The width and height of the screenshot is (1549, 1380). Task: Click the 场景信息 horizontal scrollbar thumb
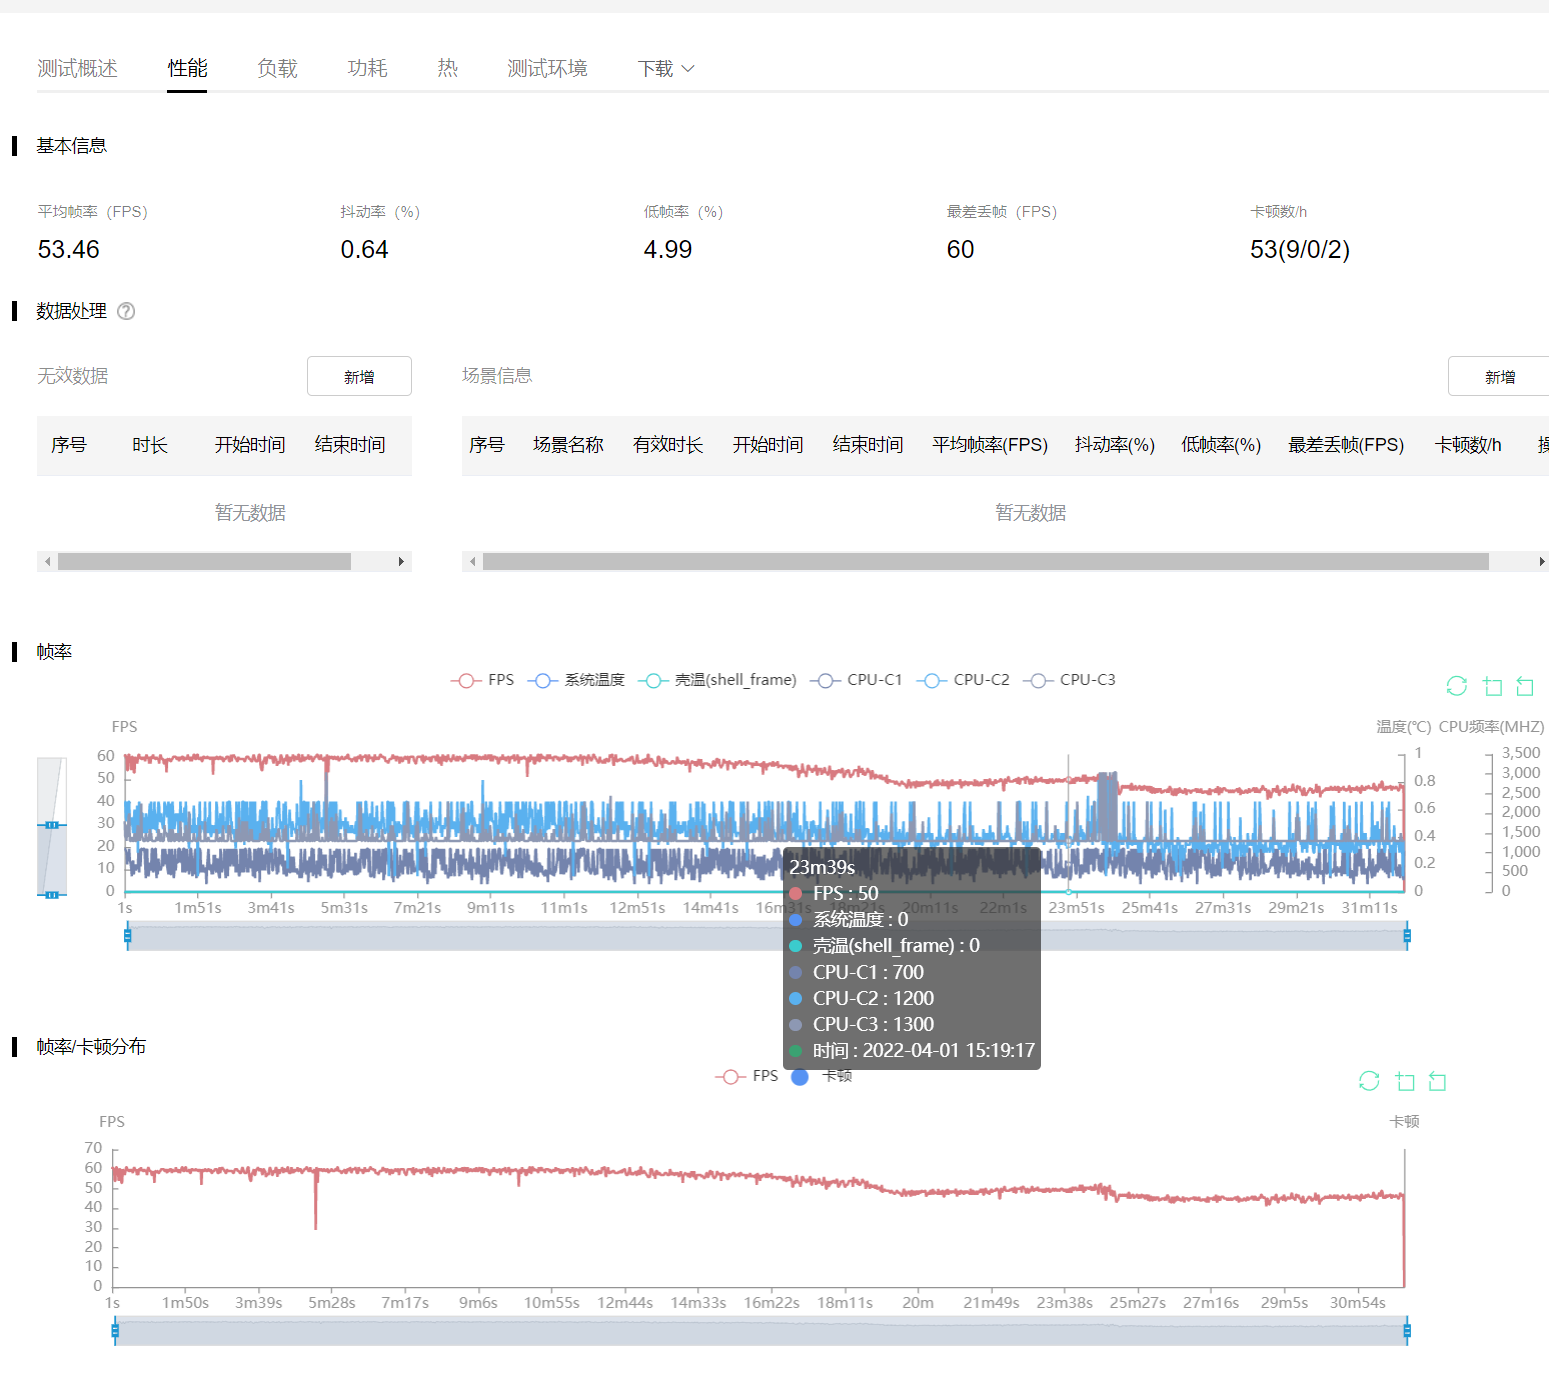tap(985, 562)
